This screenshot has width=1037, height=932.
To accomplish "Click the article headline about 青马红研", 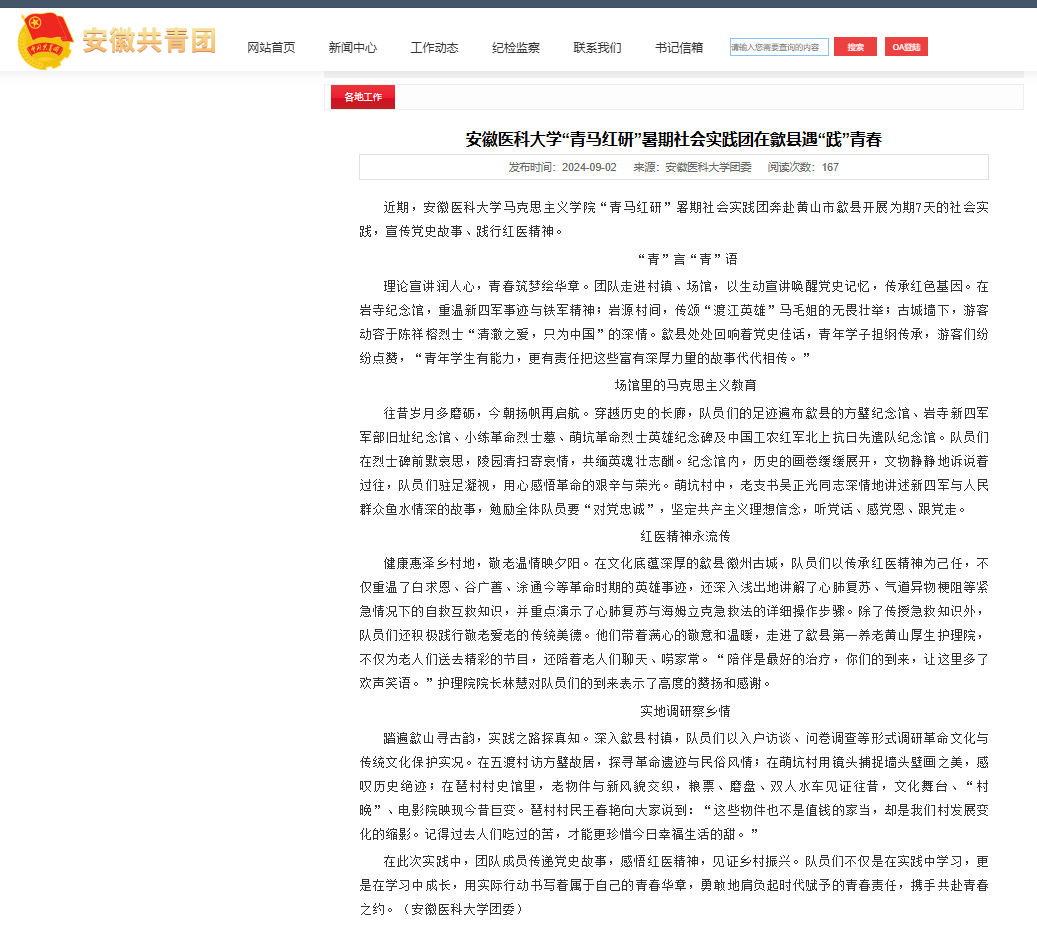I will tap(673, 139).
